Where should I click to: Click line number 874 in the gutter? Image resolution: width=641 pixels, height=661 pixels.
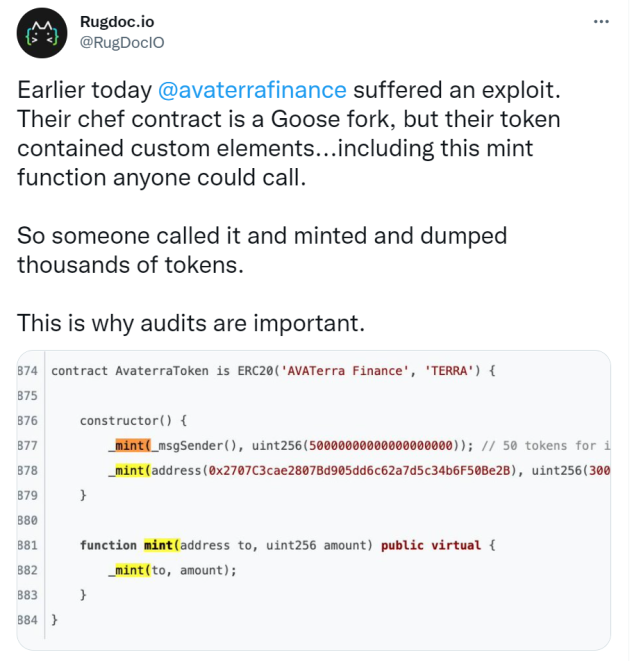[x=27, y=370]
